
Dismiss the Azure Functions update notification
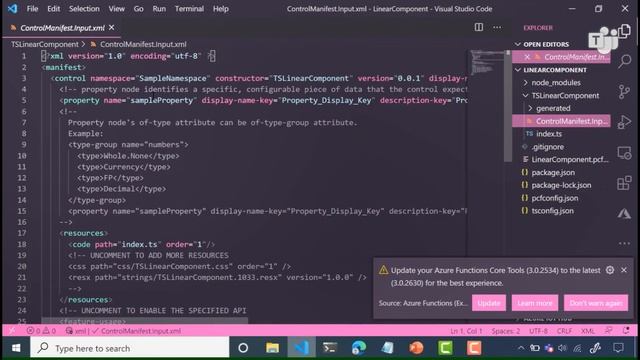click(624, 270)
